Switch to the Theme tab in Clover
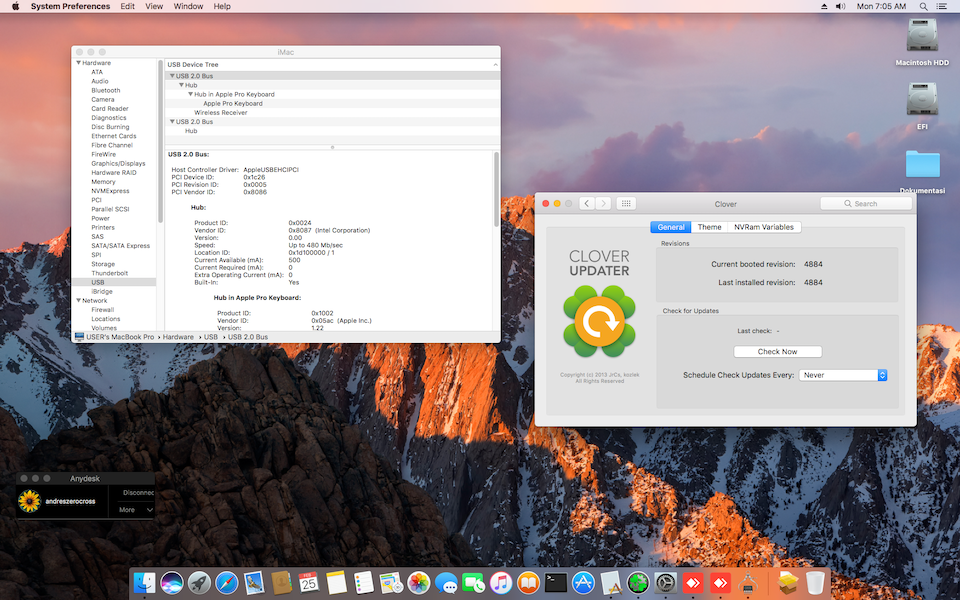This screenshot has width=960, height=600. click(709, 227)
